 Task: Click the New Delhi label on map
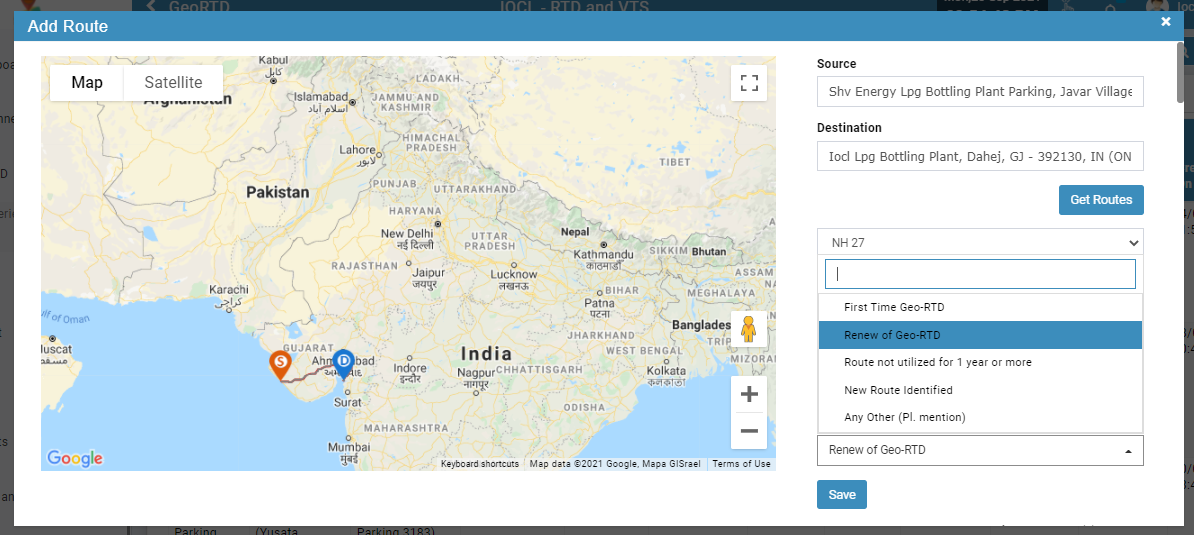coord(407,233)
